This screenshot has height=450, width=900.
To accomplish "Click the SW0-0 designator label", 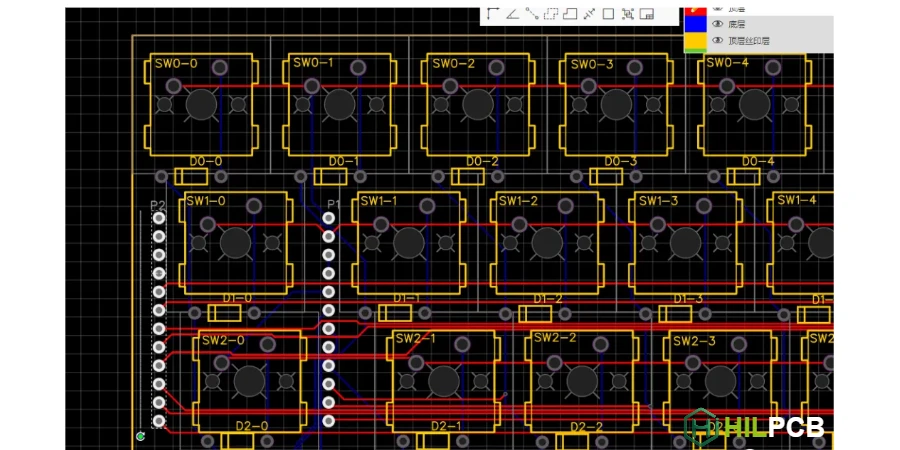I will 176,64.
